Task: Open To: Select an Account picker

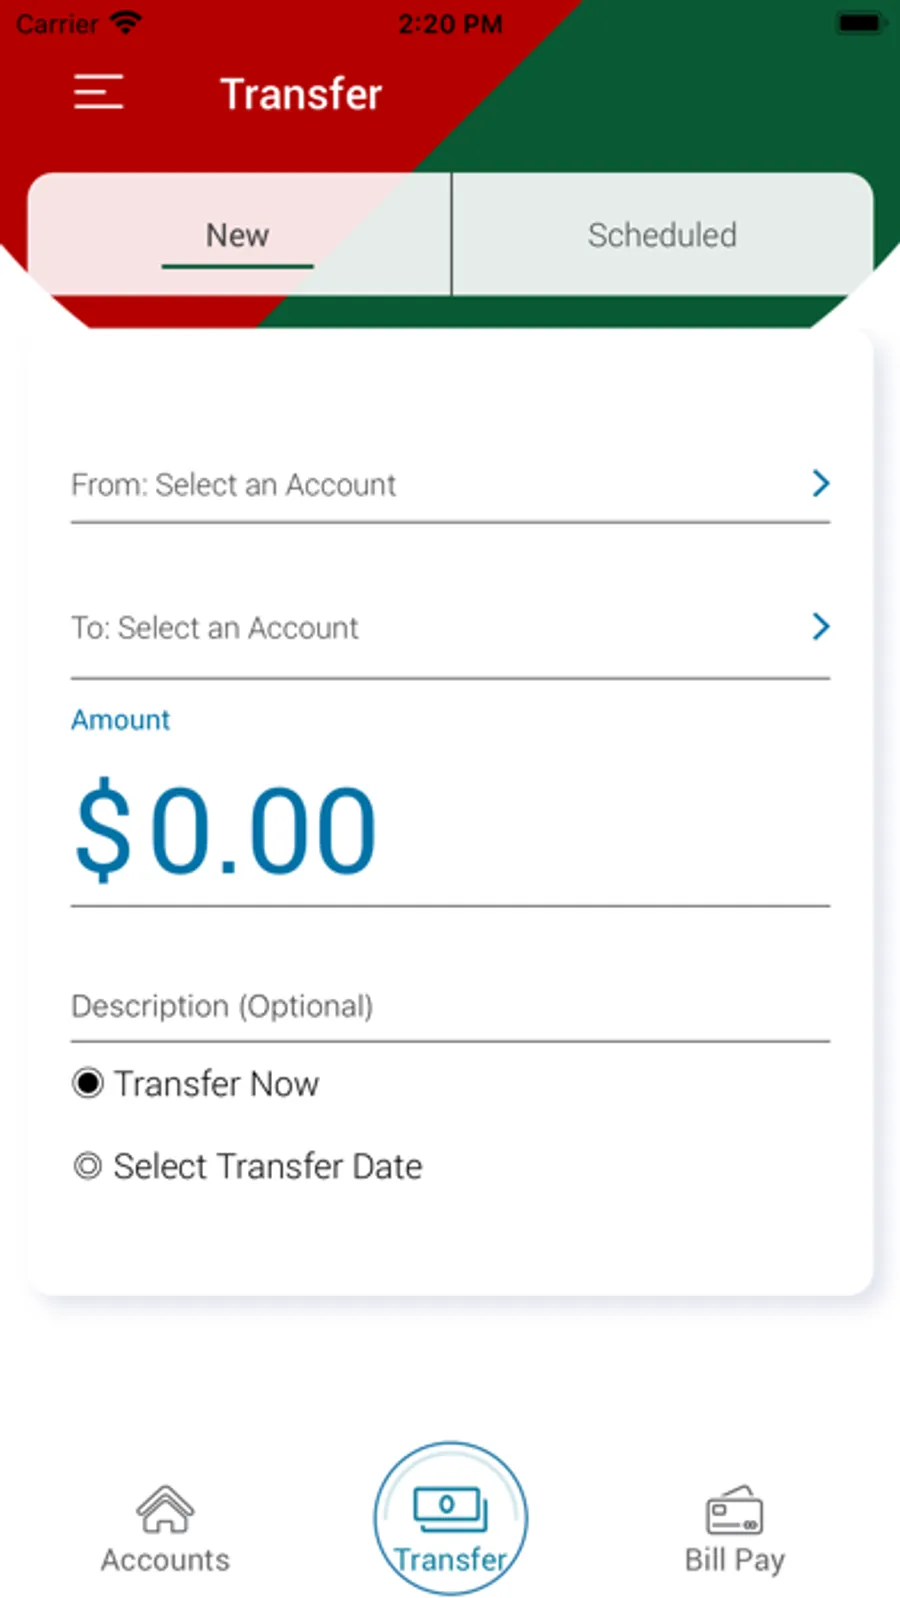Action: coord(450,628)
